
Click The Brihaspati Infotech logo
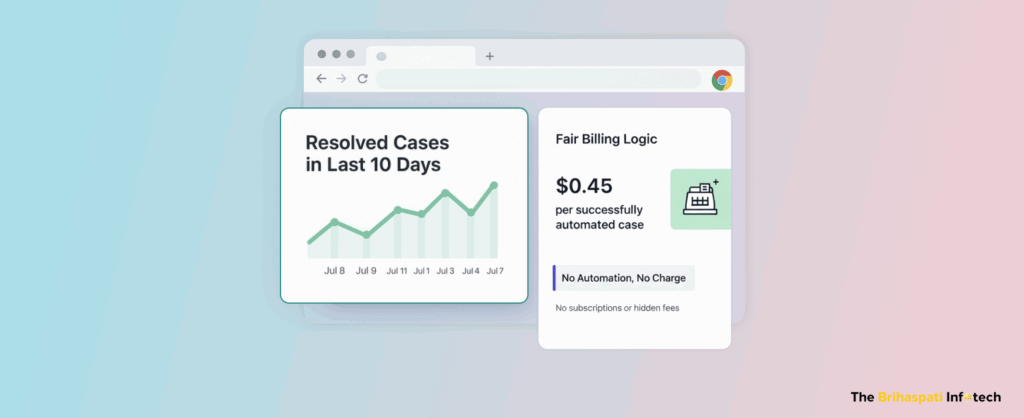coord(925,397)
